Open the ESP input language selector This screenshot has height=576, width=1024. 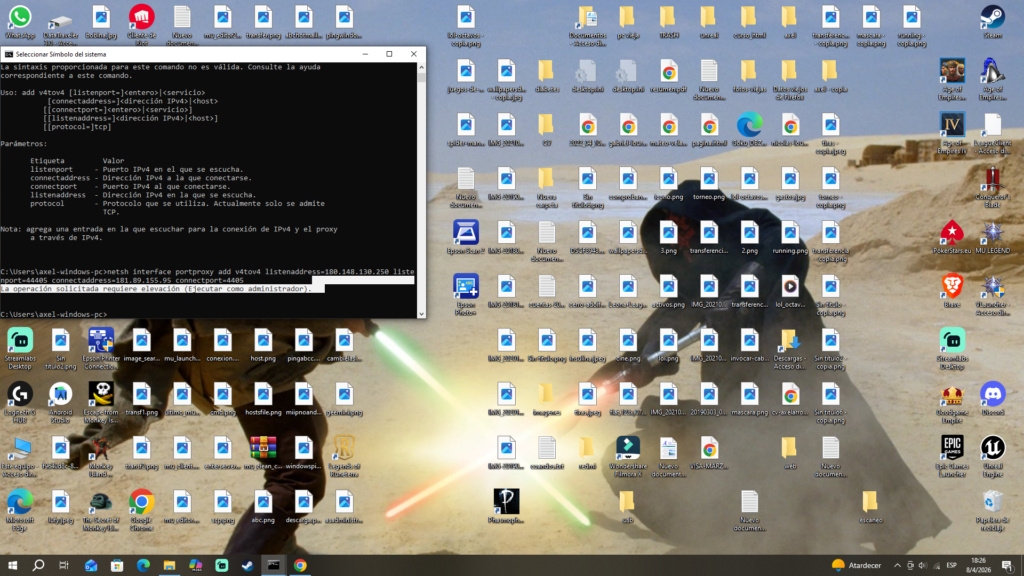point(950,565)
